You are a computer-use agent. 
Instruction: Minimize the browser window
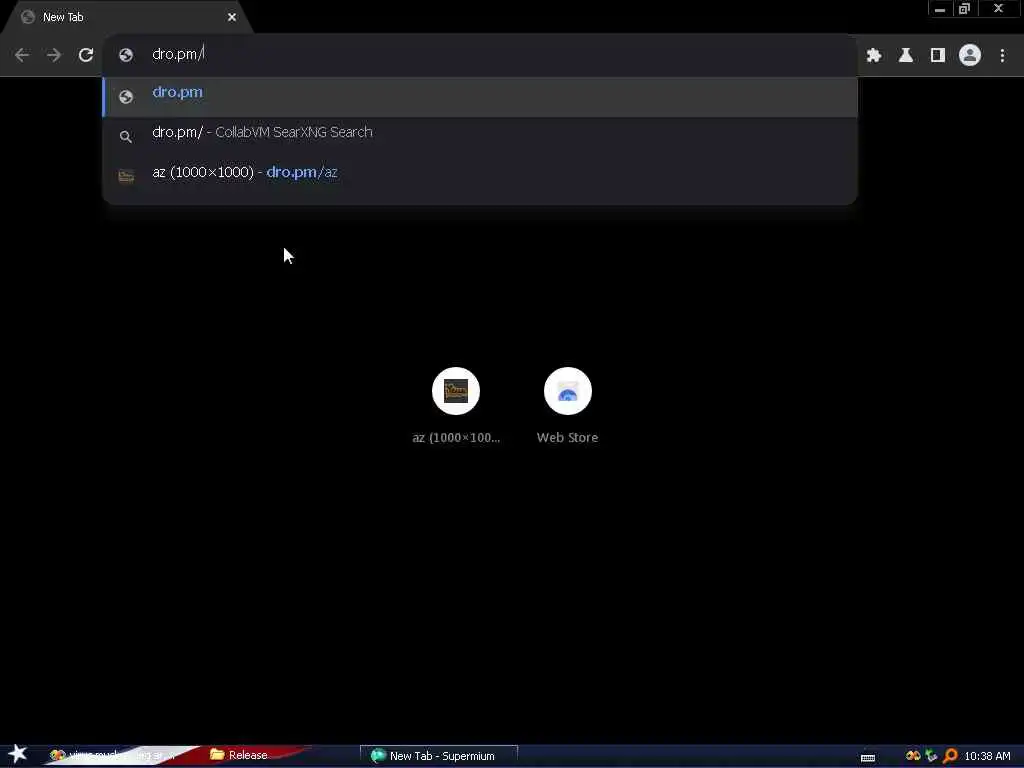click(x=940, y=9)
